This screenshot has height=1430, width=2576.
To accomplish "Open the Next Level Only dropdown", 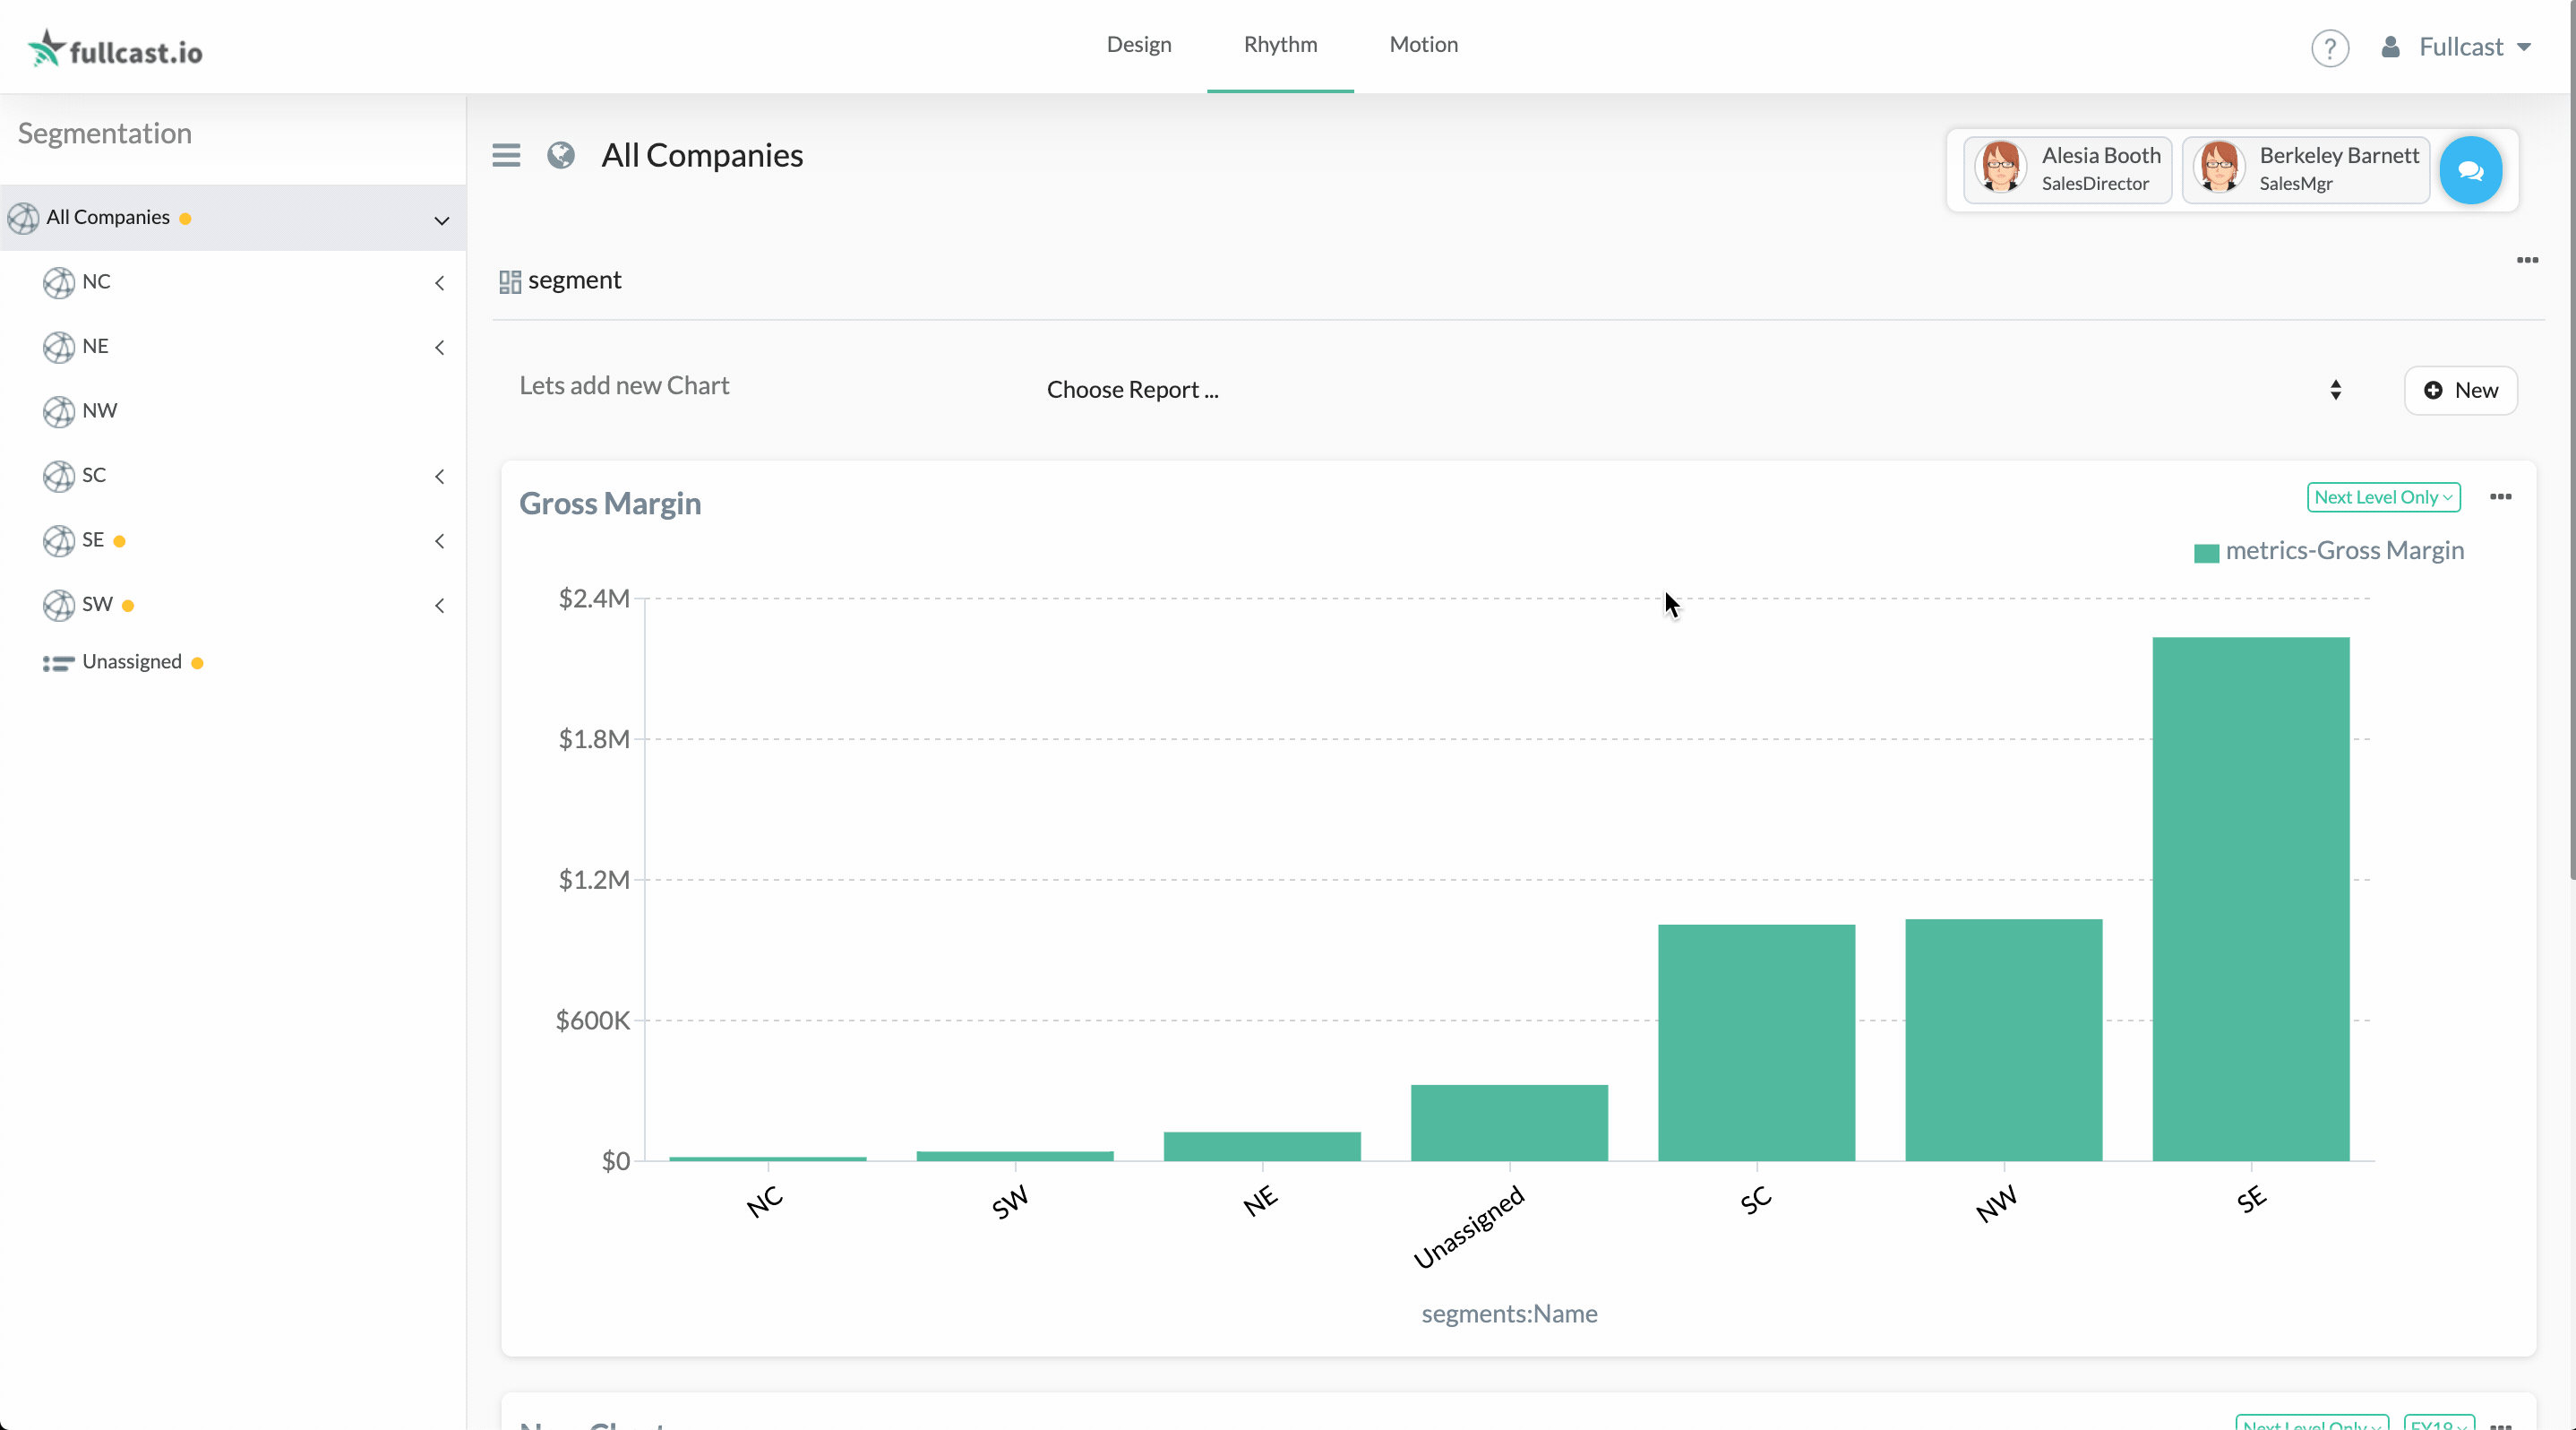I will tap(2383, 497).
